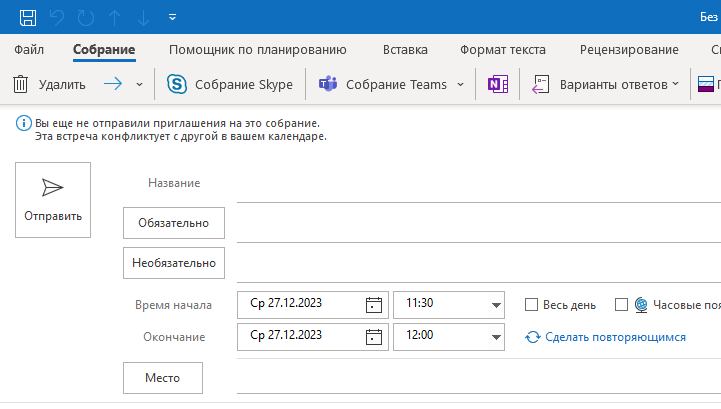
Task: Expand the 12:00 end time dropdown
Action: pyautogui.click(x=496, y=337)
